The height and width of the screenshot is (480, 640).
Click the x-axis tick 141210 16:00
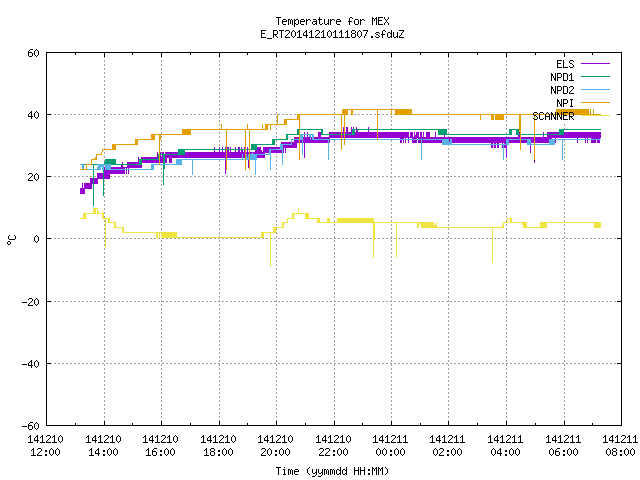coord(160,445)
